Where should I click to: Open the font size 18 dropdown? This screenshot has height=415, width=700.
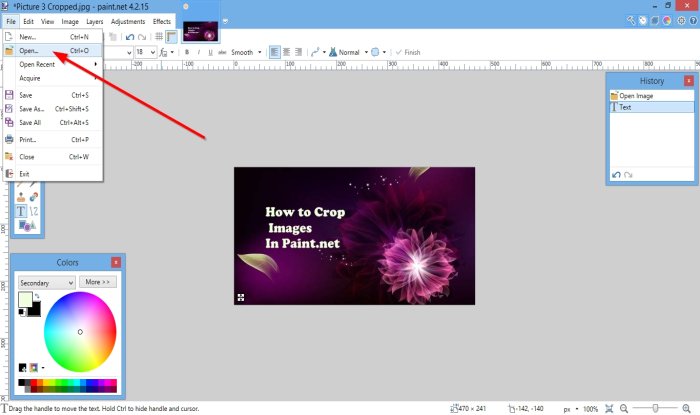click(152, 52)
